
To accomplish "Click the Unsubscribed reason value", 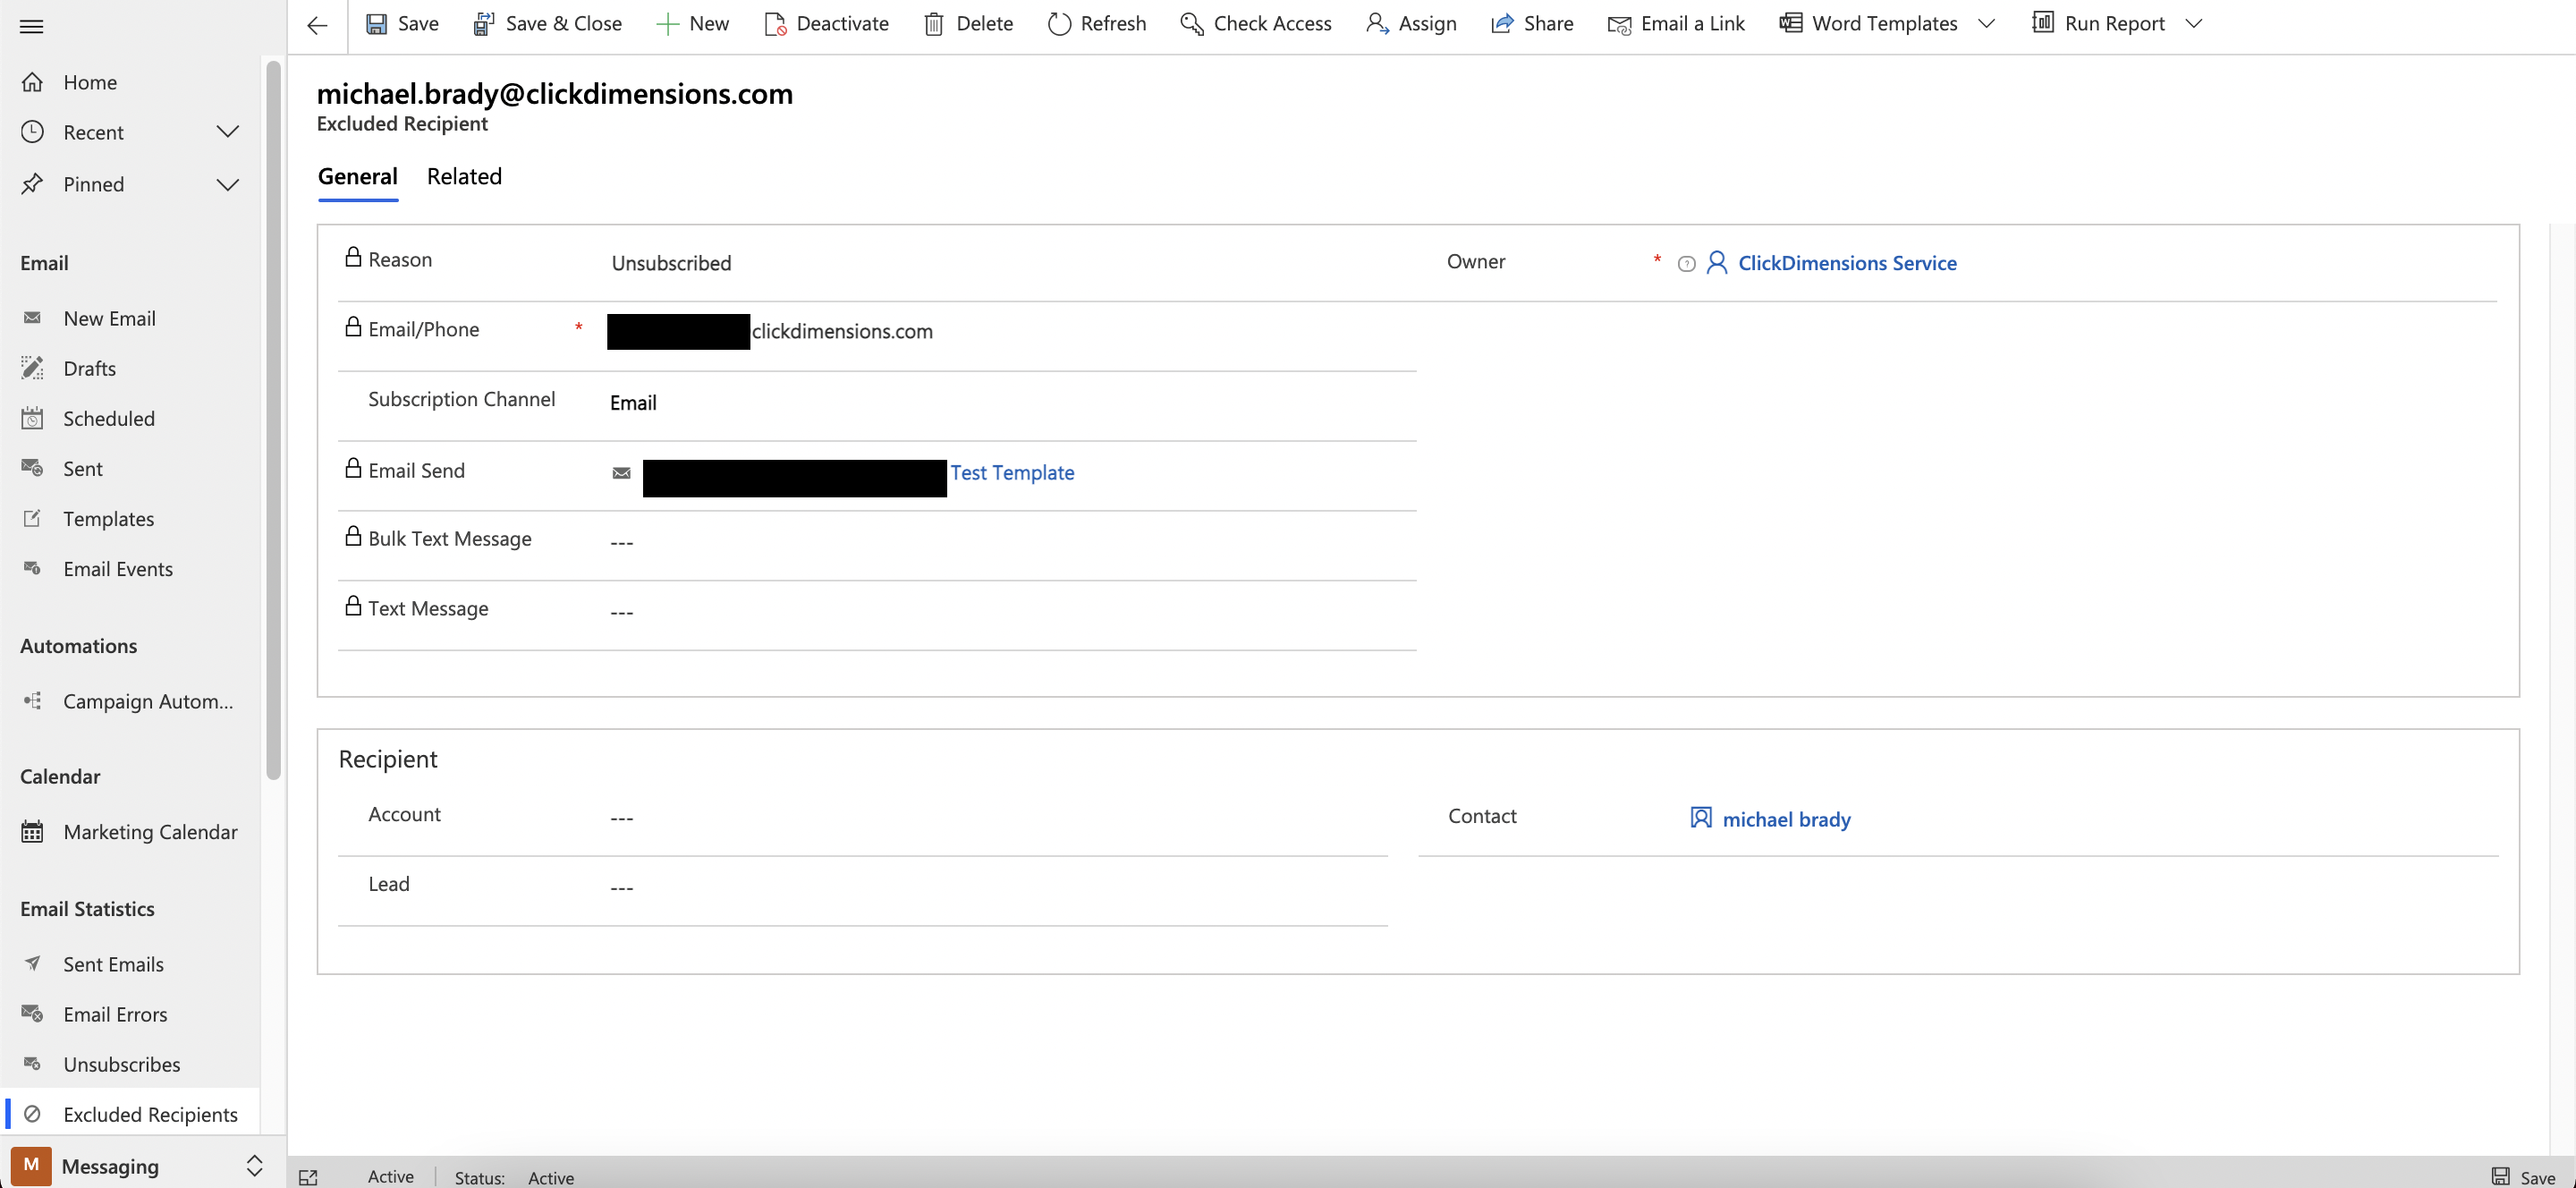I will point(671,263).
